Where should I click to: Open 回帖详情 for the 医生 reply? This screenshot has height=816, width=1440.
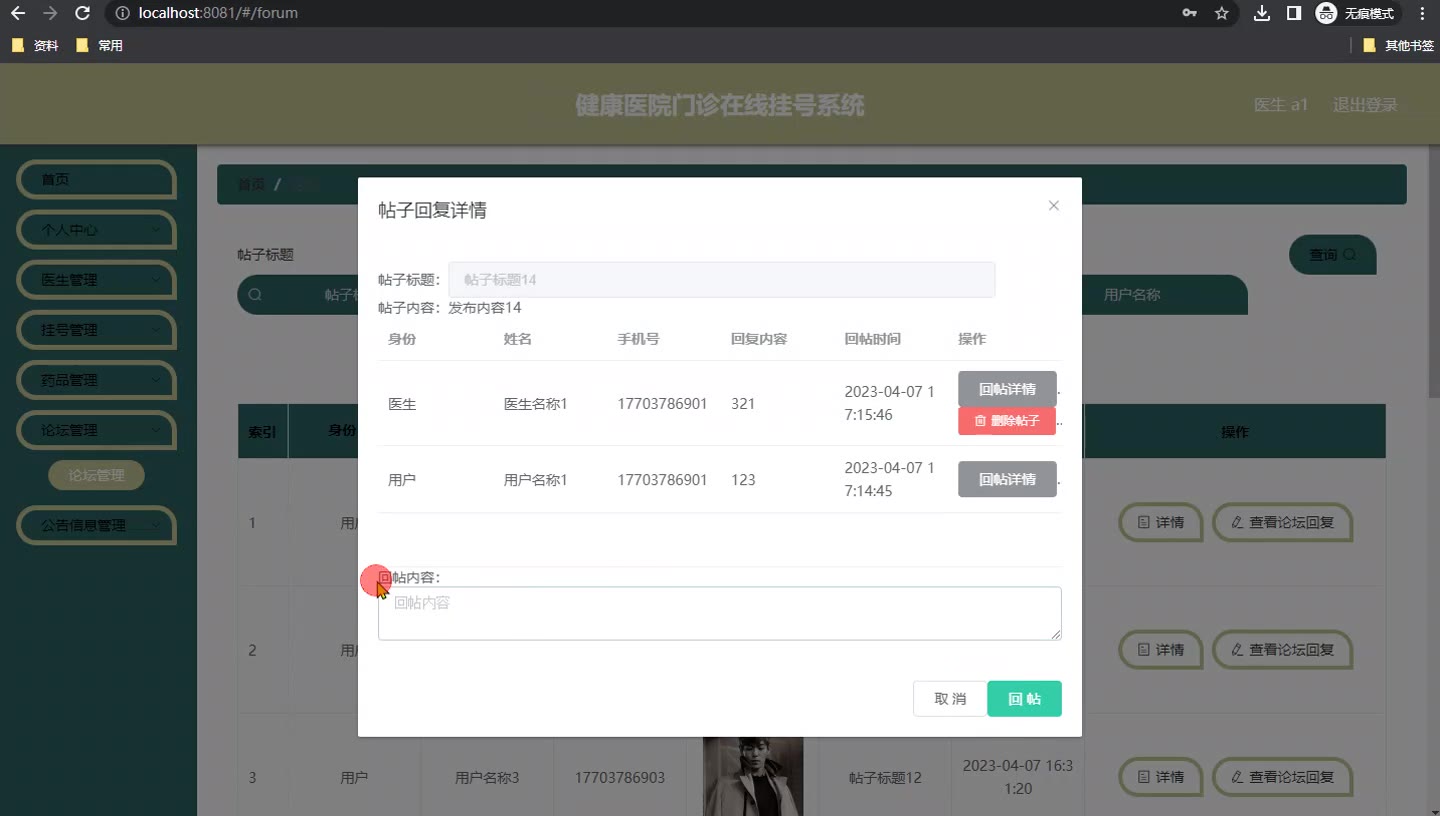(x=1007, y=389)
